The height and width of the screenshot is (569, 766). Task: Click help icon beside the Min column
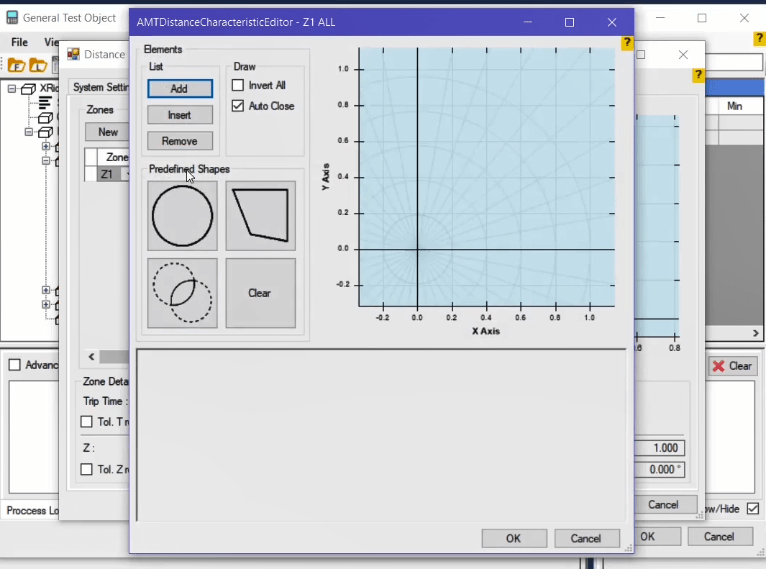(x=698, y=75)
